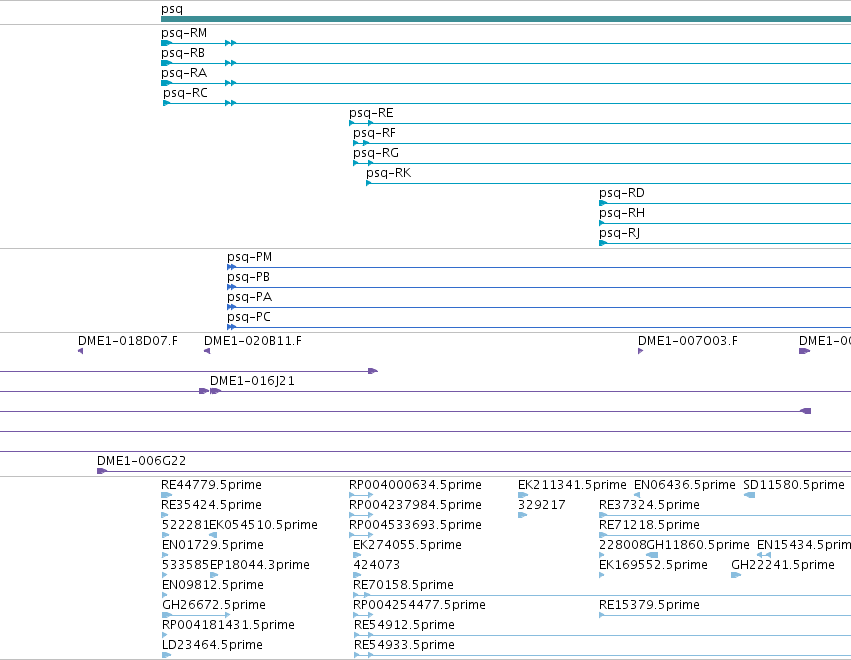The height and width of the screenshot is (660, 851).
Task: Click the LD23464.5prime EST label
Action: click(x=212, y=645)
